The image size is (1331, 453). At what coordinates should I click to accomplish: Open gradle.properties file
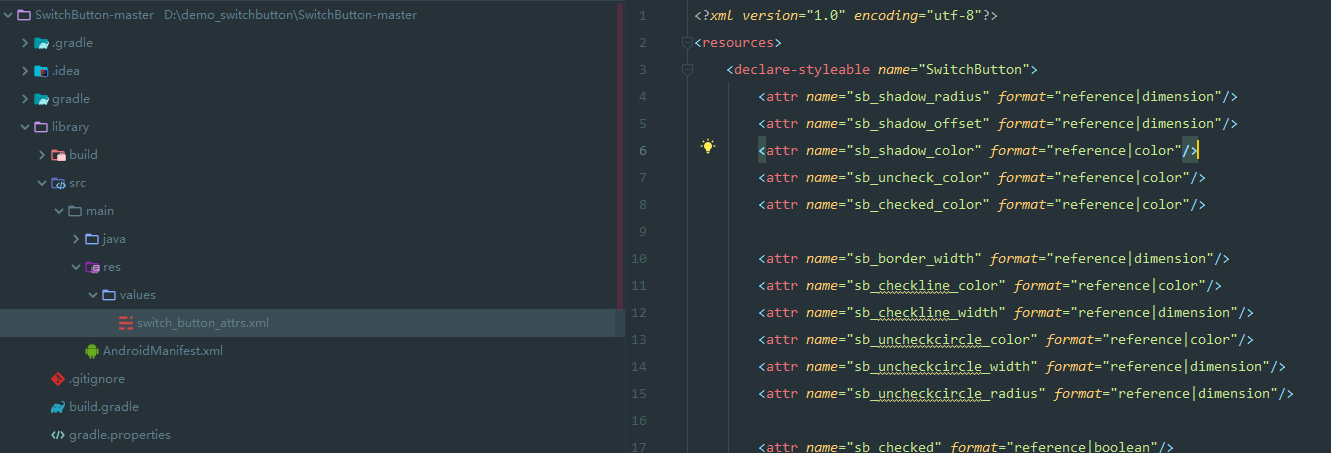120,435
